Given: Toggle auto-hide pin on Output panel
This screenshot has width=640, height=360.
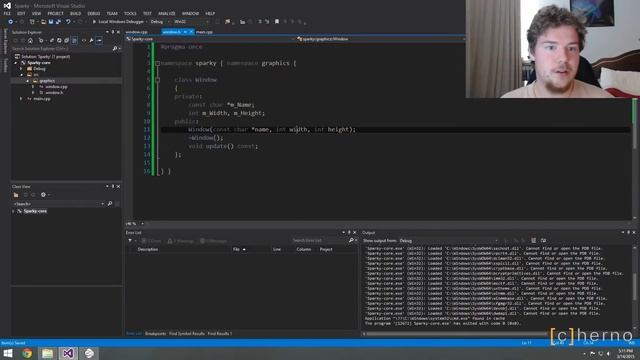Looking at the screenshot, I should (x=629, y=232).
